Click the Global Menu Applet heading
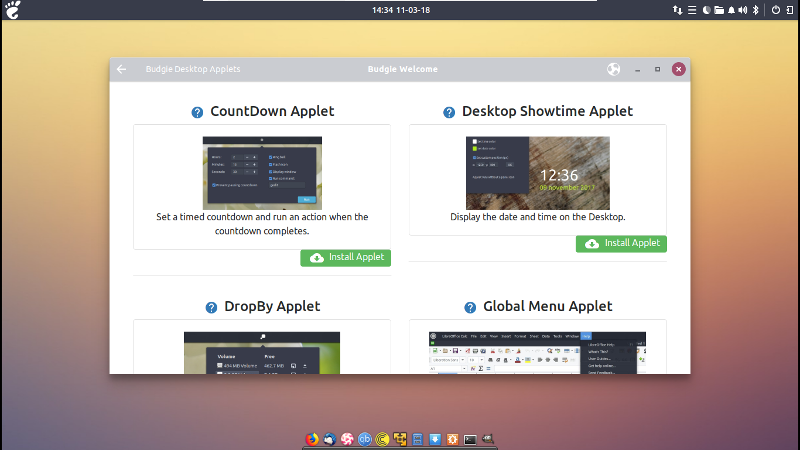This screenshot has height=450, width=800. pos(547,306)
